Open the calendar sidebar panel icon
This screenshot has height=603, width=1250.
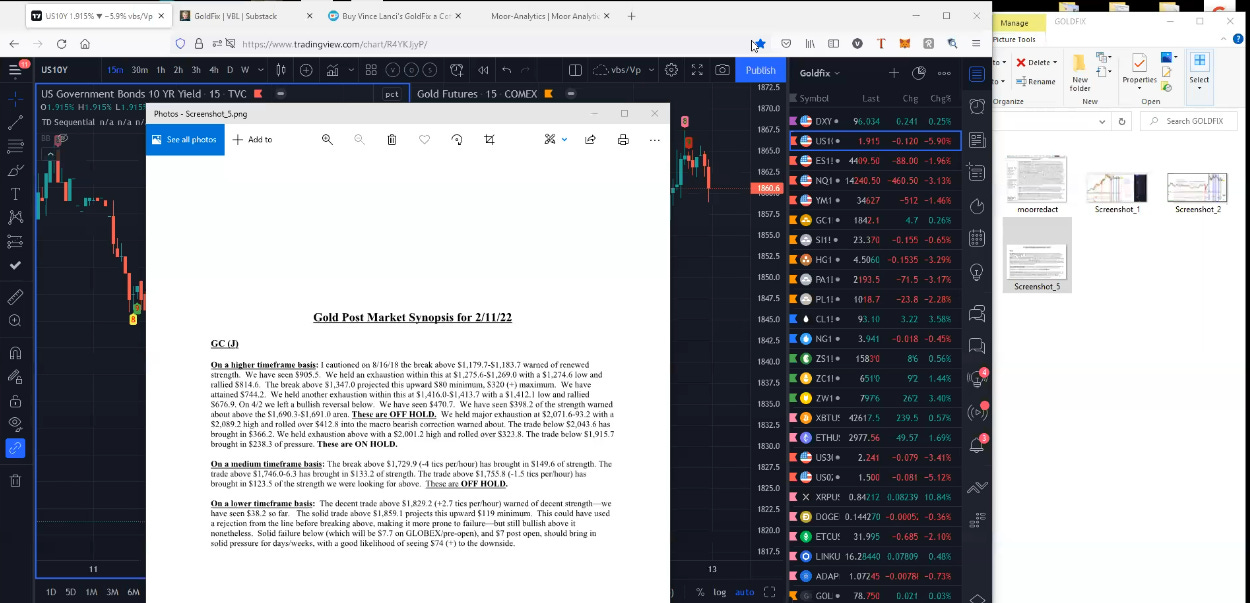click(x=977, y=238)
